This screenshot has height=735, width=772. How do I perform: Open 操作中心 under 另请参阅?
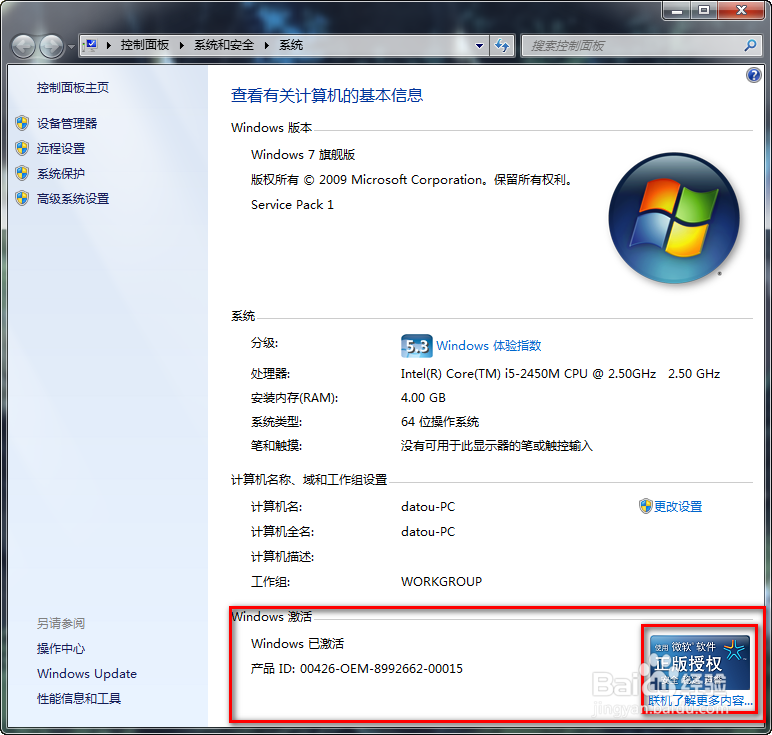(61, 648)
